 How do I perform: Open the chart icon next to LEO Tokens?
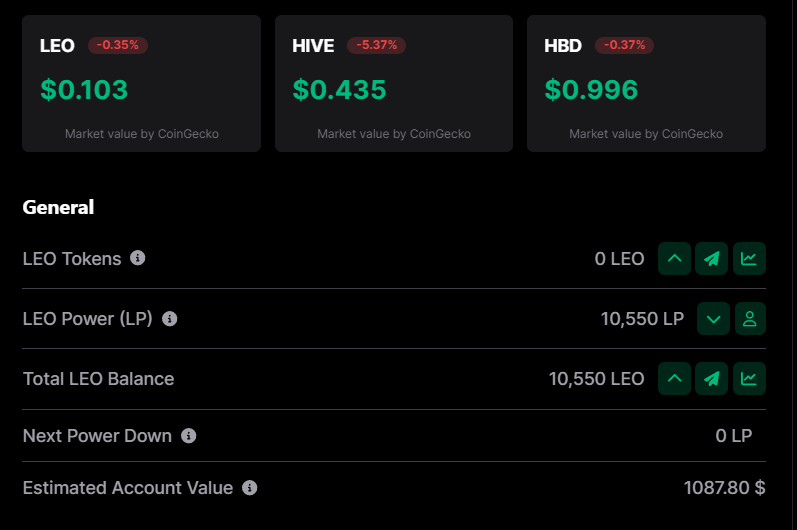tap(749, 259)
